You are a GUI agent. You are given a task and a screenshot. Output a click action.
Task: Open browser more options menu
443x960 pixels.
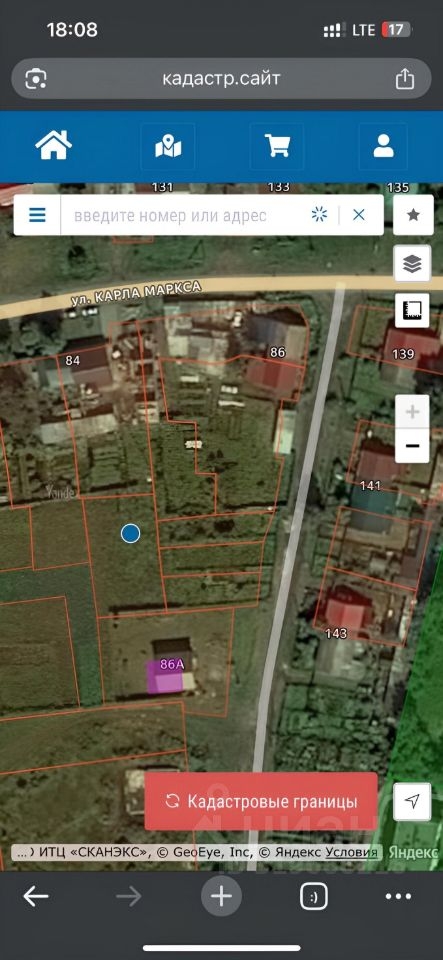click(398, 897)
